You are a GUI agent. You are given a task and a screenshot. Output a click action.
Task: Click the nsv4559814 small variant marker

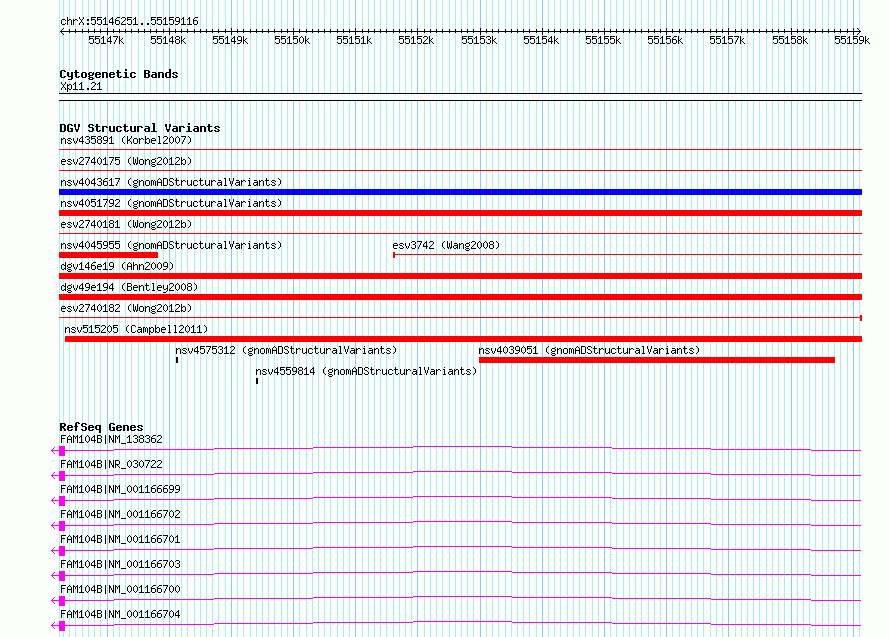click(257, 381)
